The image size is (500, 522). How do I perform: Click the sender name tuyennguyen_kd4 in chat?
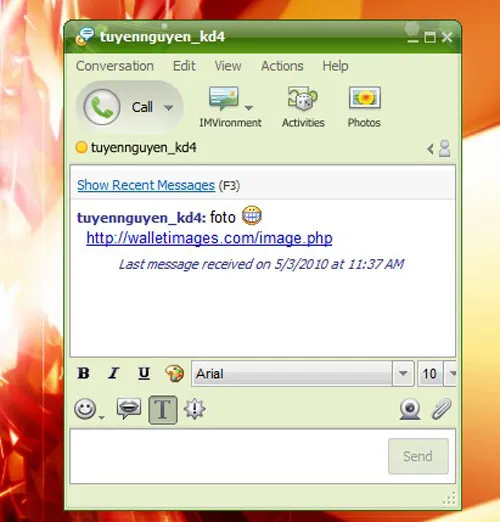[x=141, y=218]
